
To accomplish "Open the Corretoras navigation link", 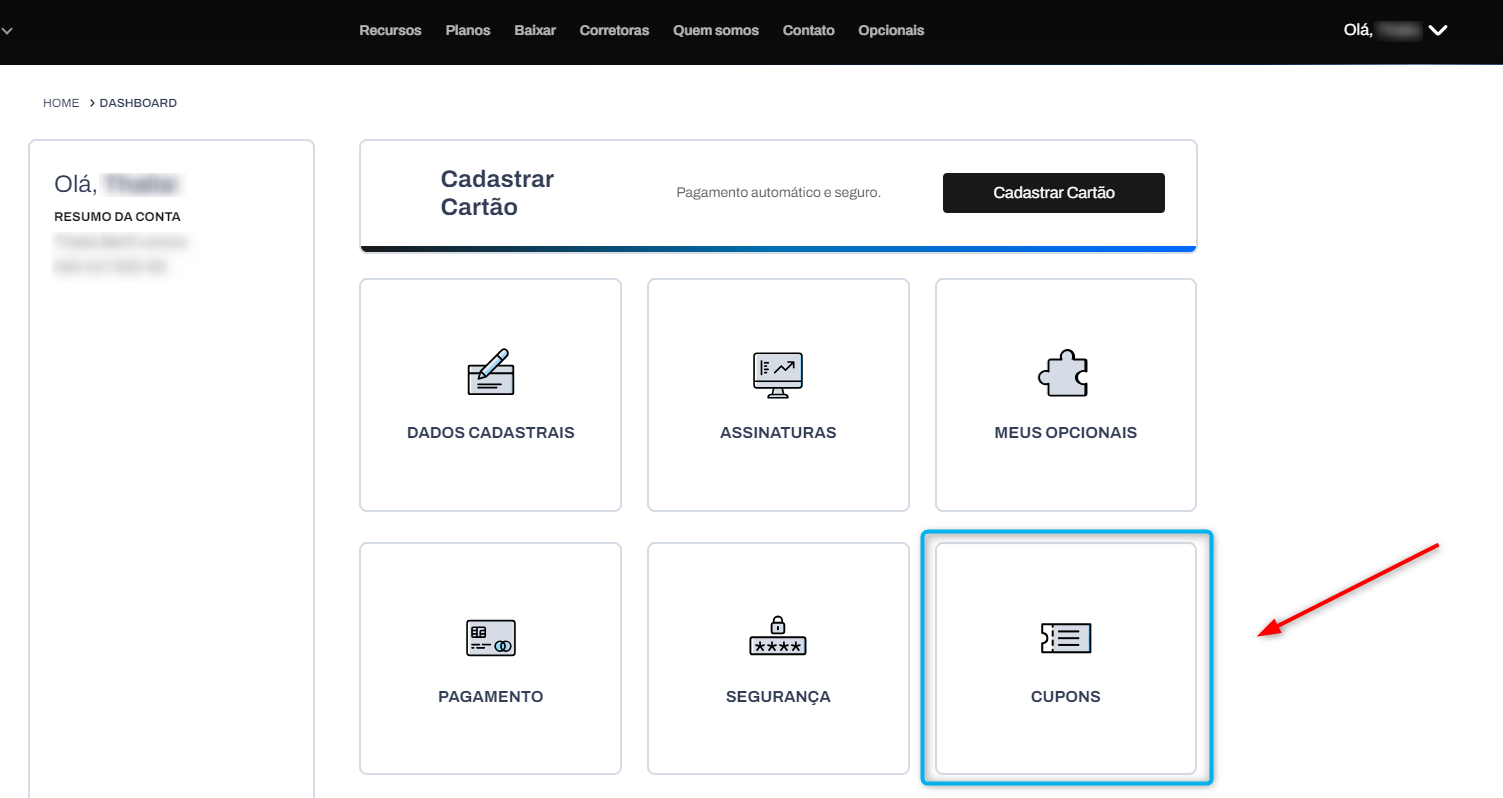I will click(614, 31).
